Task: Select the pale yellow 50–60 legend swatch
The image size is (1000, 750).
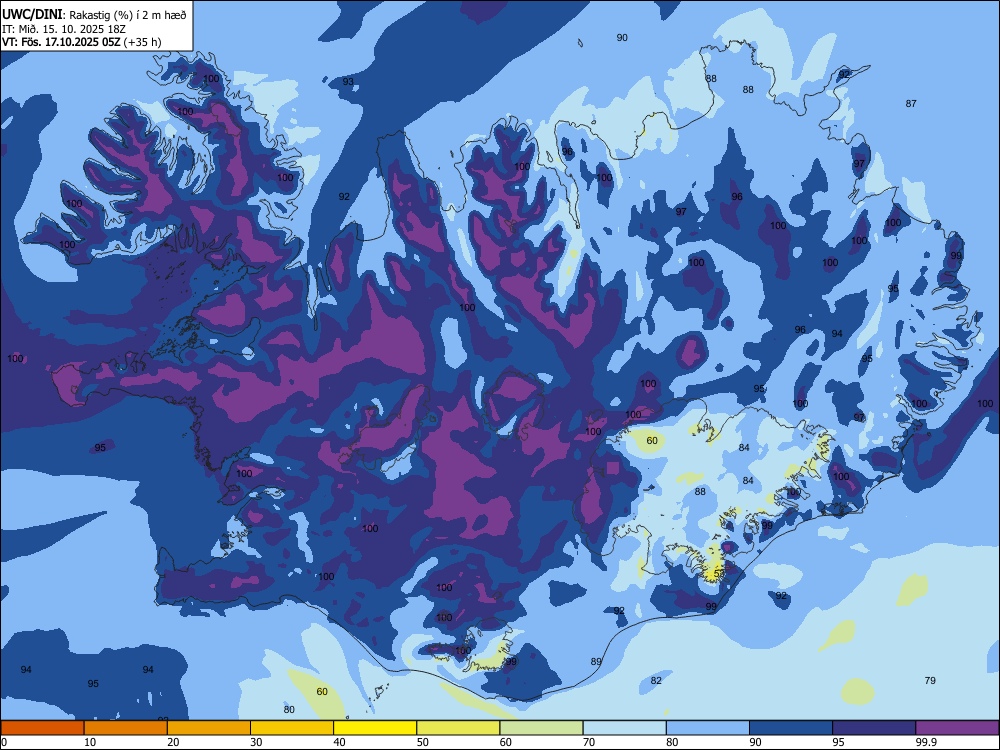Action: pos(458,728)
